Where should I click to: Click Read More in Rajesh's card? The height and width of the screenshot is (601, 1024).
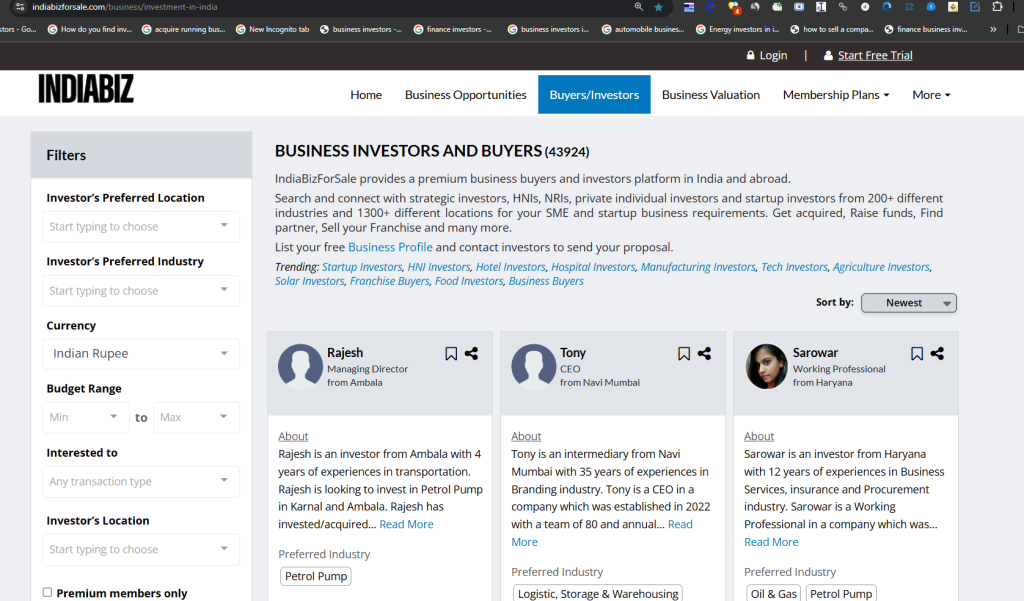point(406,524)
